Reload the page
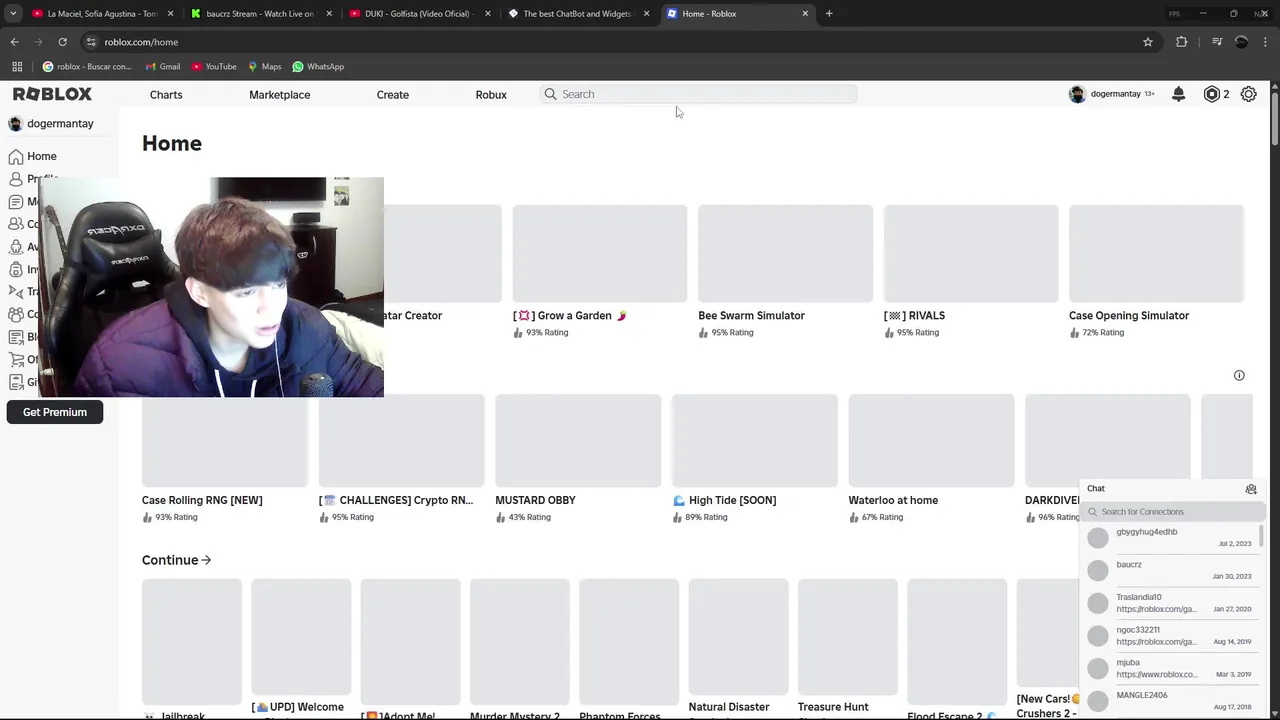The width and height of the screenshot is (1280, 720). click(62, 42)
